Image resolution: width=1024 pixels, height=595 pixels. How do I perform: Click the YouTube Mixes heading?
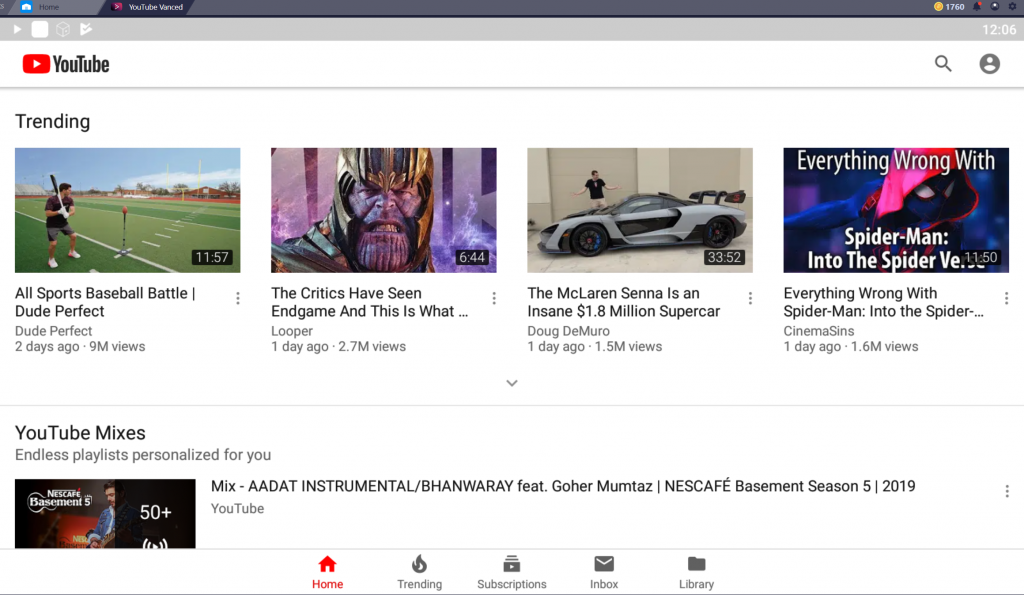pyautogui.click(x=80, y=432)
